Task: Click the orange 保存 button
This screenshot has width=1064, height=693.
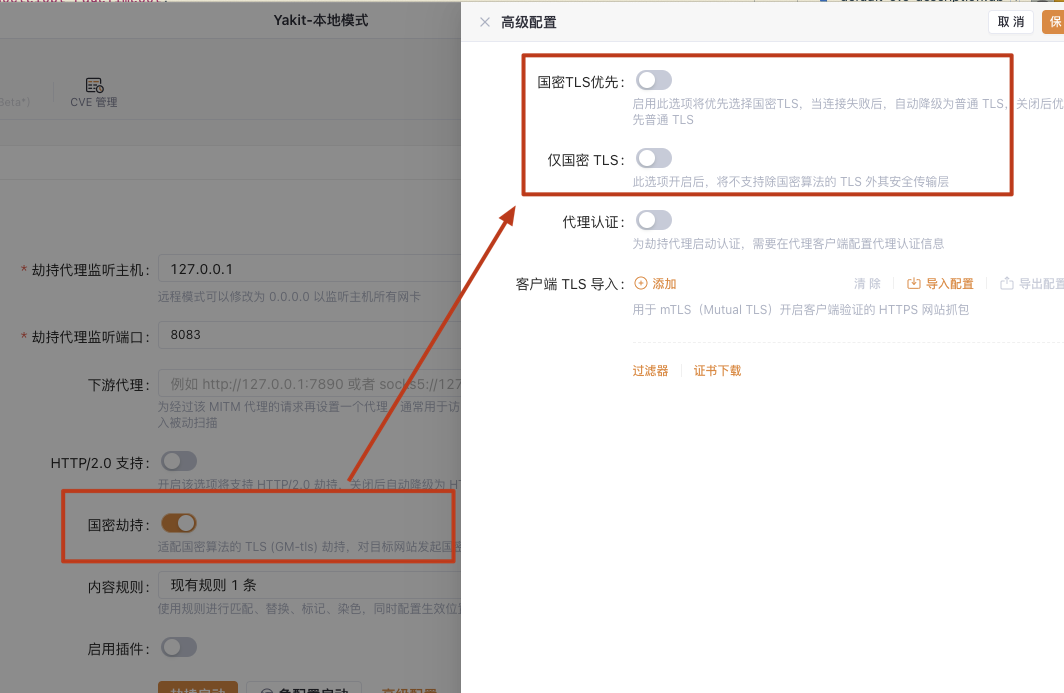Action: pyautogui.click(x=1056, y=21)
